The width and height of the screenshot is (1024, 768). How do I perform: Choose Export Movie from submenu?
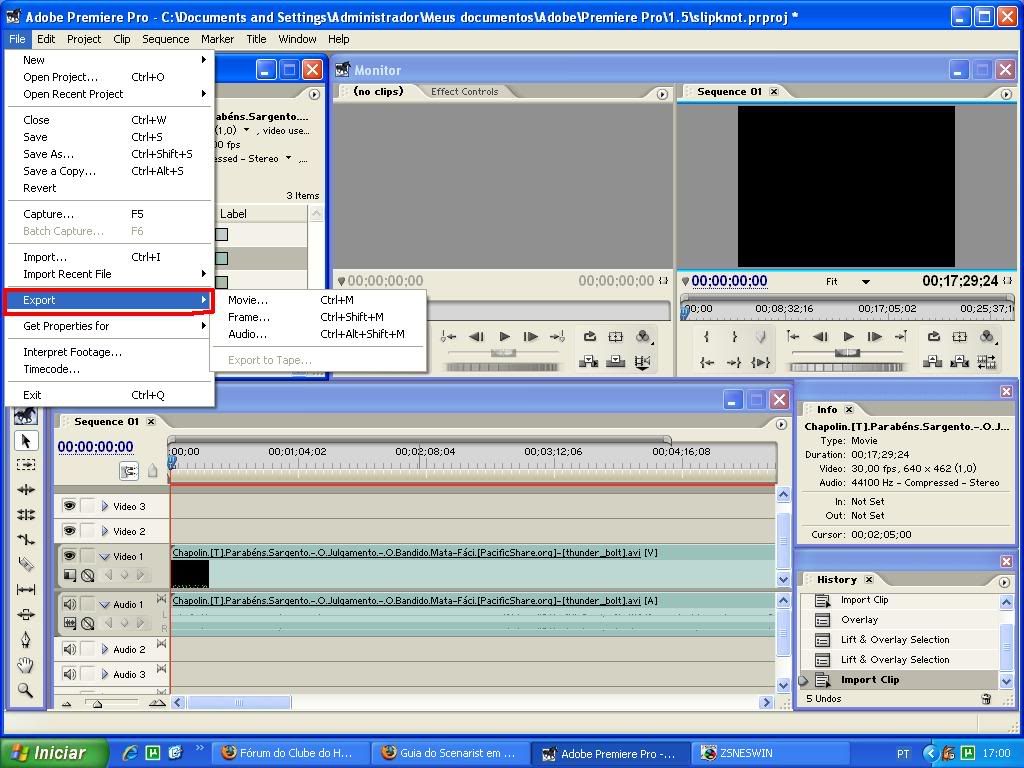click(318, 300)
